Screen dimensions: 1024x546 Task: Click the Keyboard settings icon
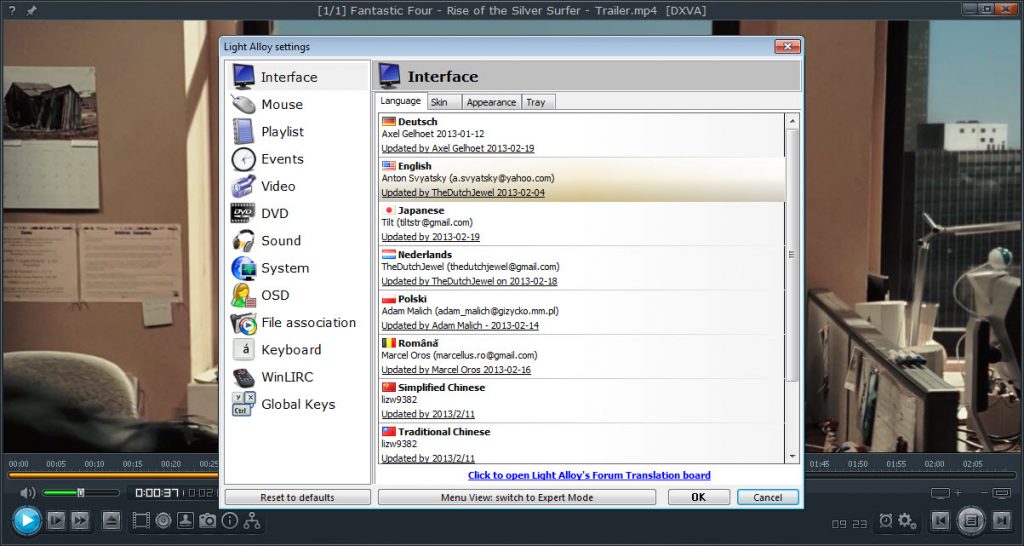pyautogui.click(x=244, y=349)
